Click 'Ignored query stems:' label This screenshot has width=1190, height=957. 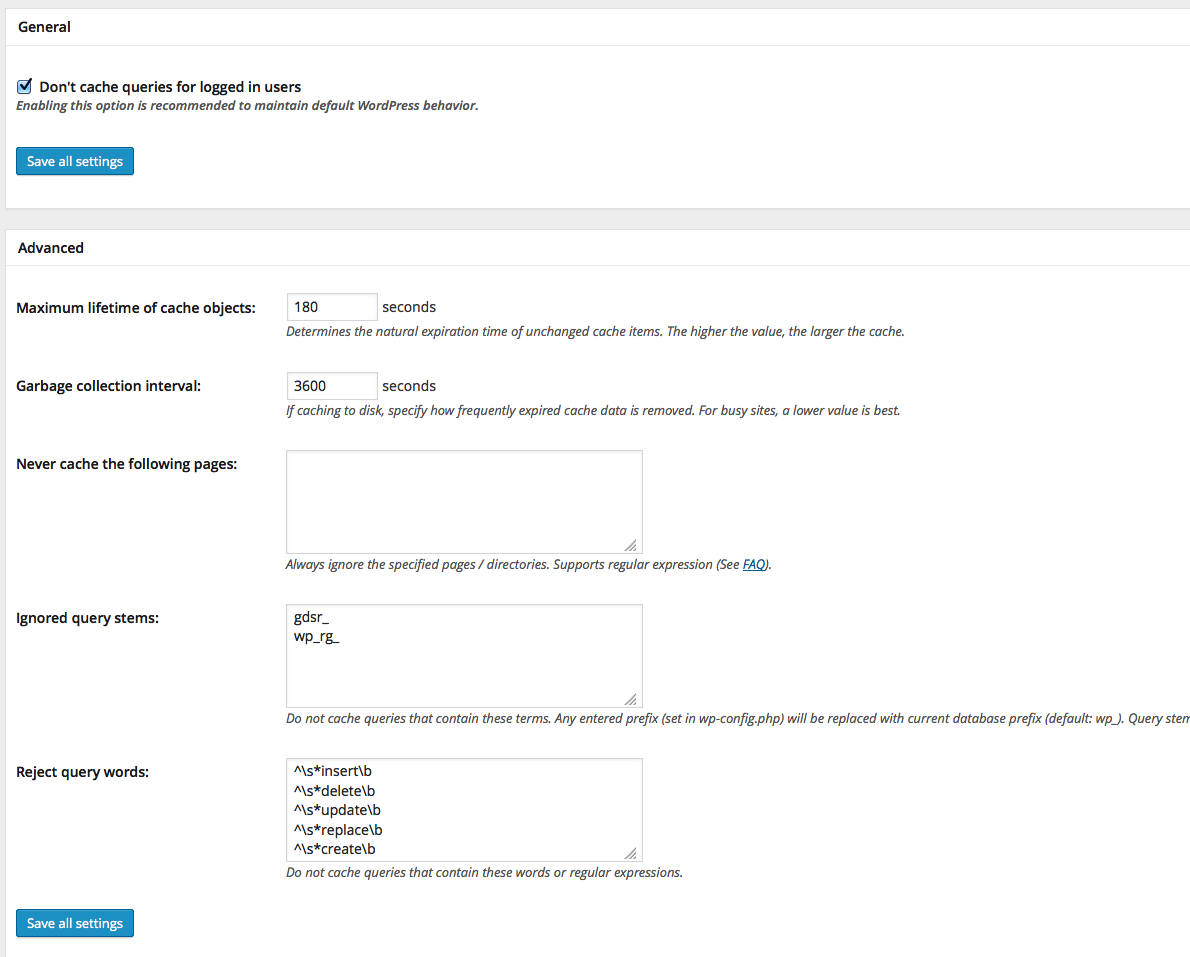point(87,618)
